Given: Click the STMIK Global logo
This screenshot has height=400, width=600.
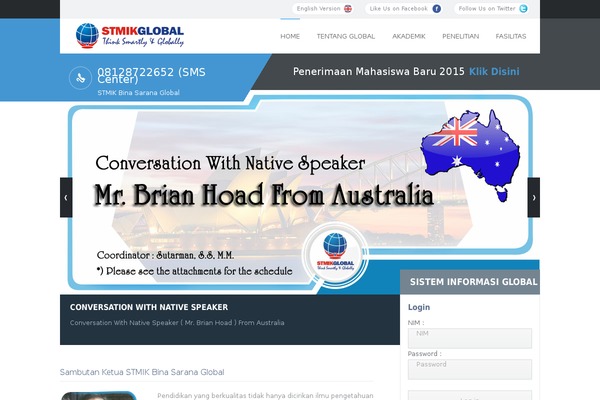Looking at the screenshot, I should [130, 35].
